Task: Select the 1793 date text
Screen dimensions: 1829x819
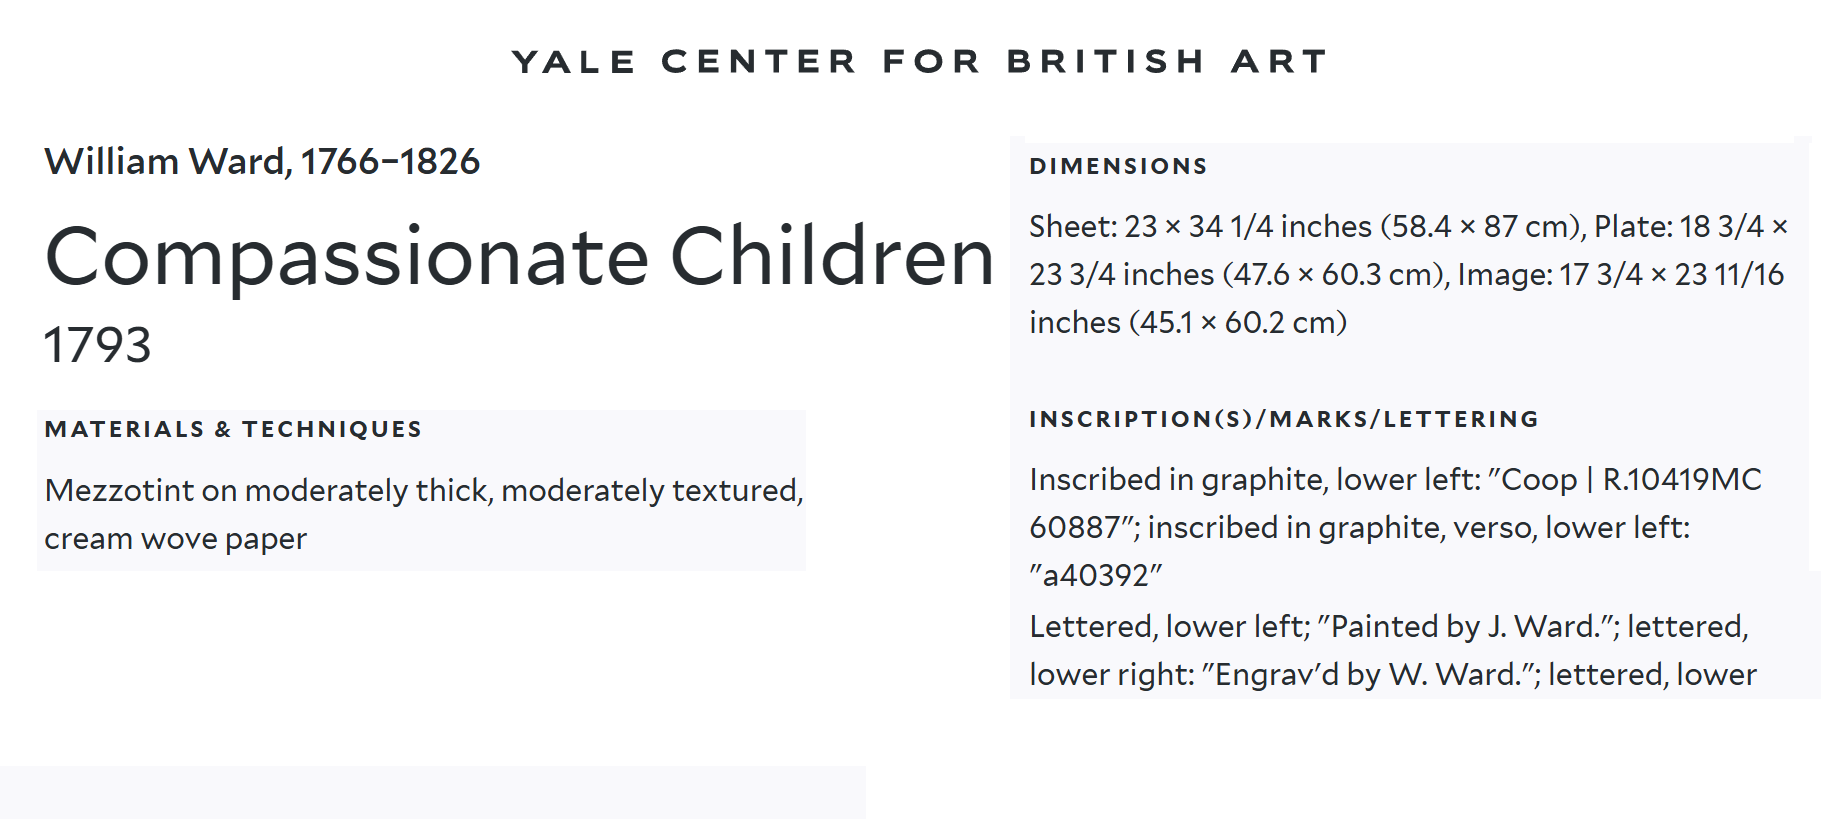Action: coord(97,346)
